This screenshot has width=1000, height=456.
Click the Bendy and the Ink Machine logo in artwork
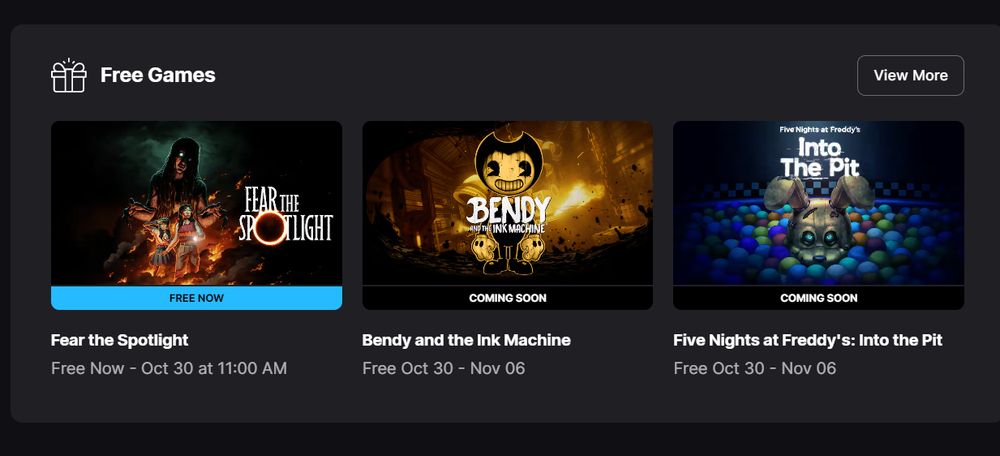coord(508,214)
